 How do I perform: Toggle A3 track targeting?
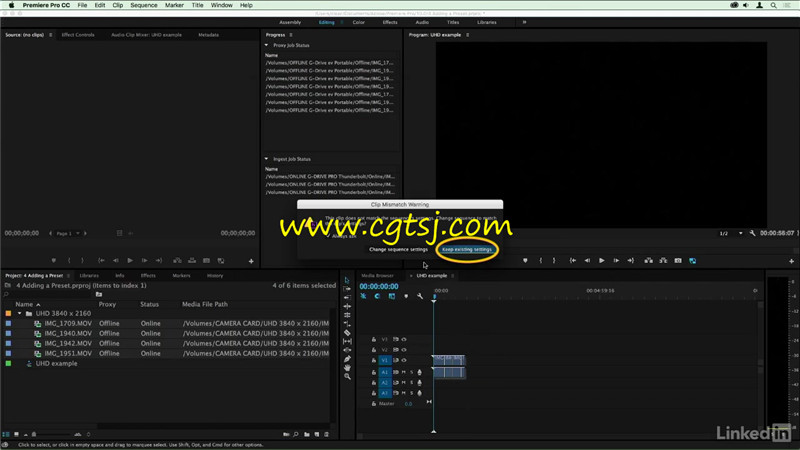[385, 393]
